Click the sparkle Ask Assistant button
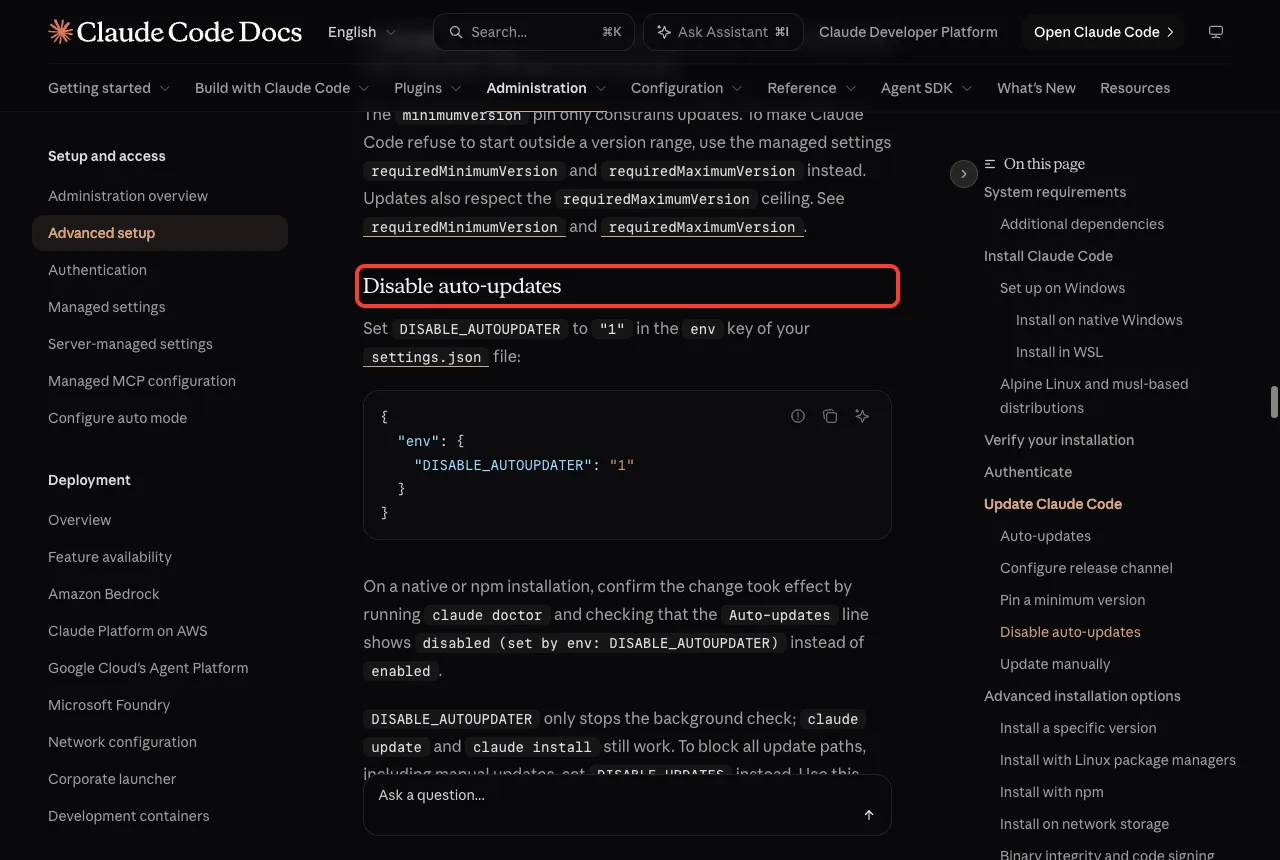This screenshot has width=1280, height=860. point(723,32)
